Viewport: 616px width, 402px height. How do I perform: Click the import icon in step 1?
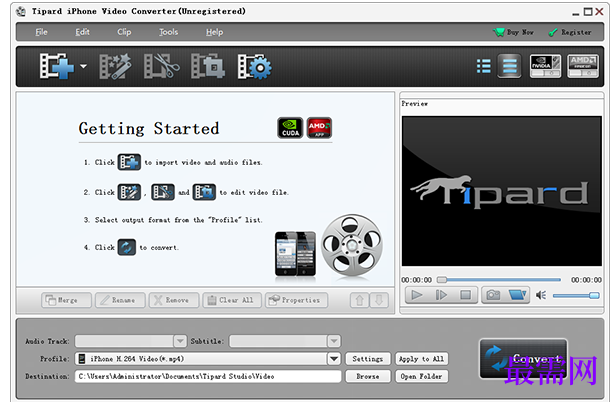click(x=129, y=162)
